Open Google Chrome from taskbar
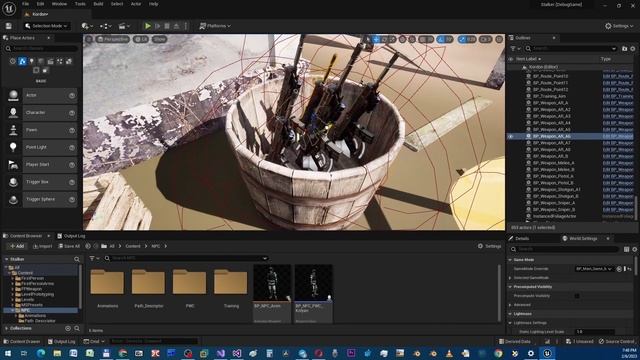The width and height of the screenshot is (640, 360). click(x=498, y=353)
